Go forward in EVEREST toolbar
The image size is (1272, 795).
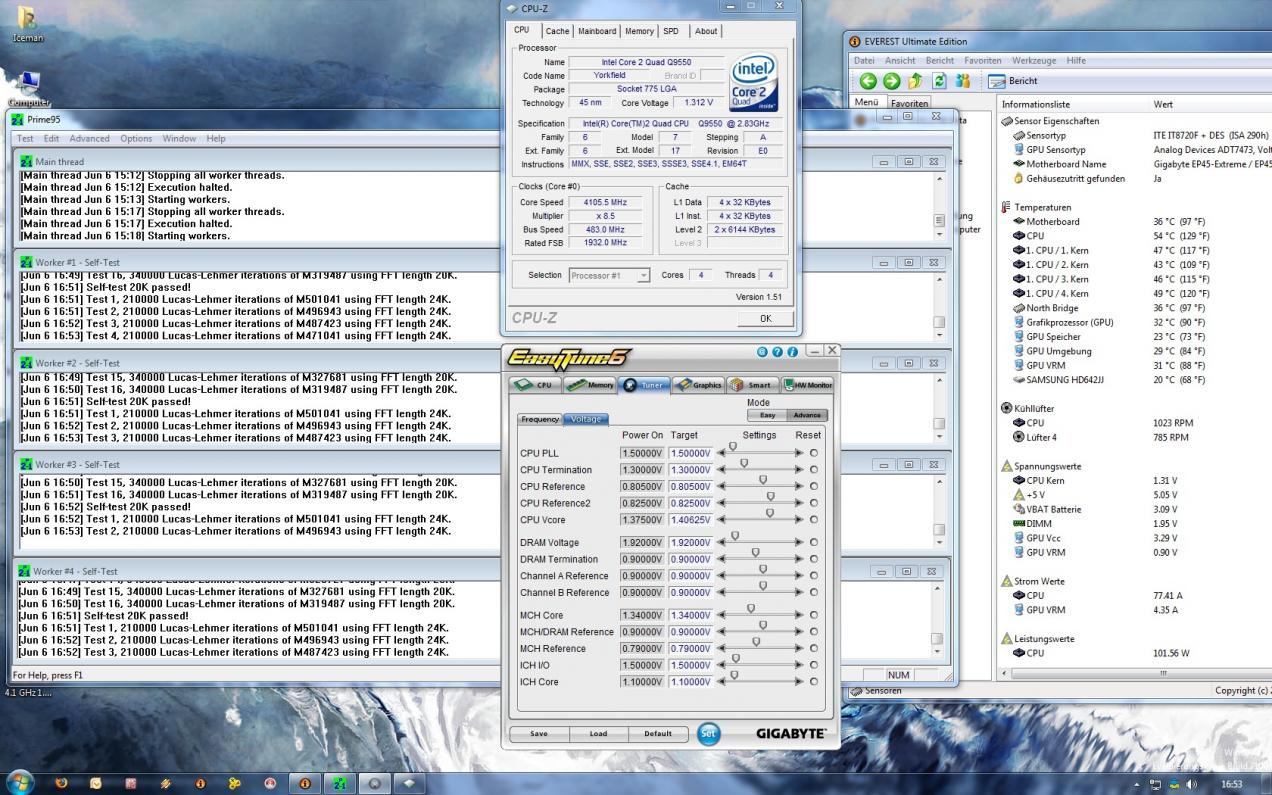pos(890,81)
